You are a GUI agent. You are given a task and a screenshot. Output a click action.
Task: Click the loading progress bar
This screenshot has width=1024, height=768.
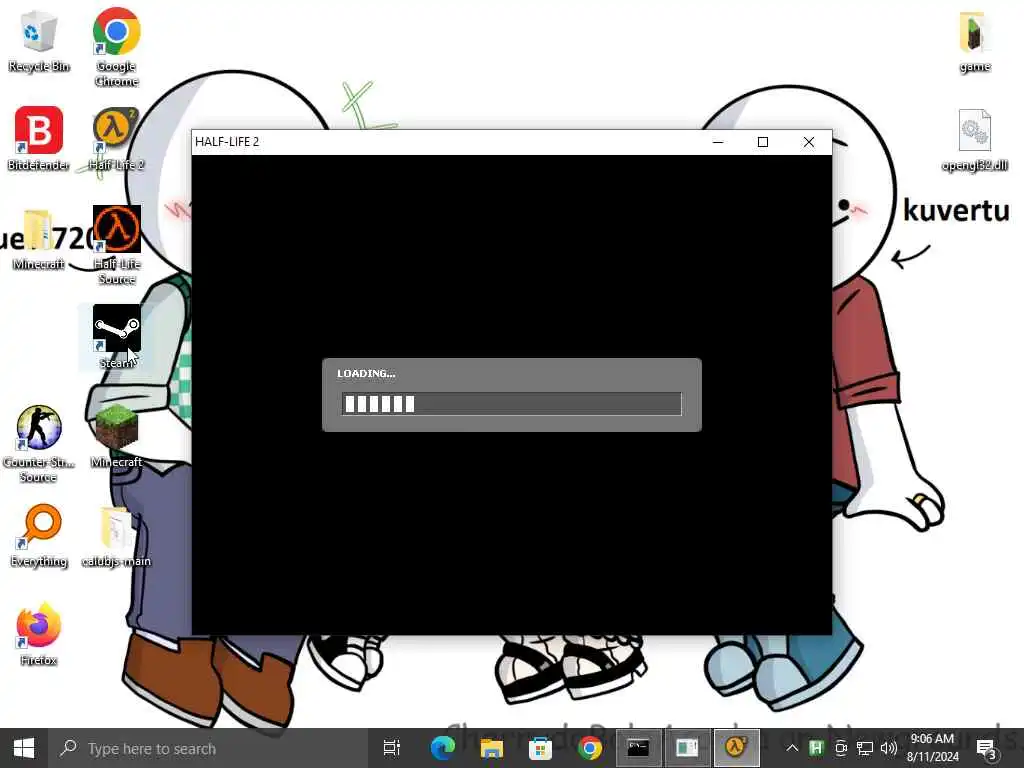click(x=511, y=404)
